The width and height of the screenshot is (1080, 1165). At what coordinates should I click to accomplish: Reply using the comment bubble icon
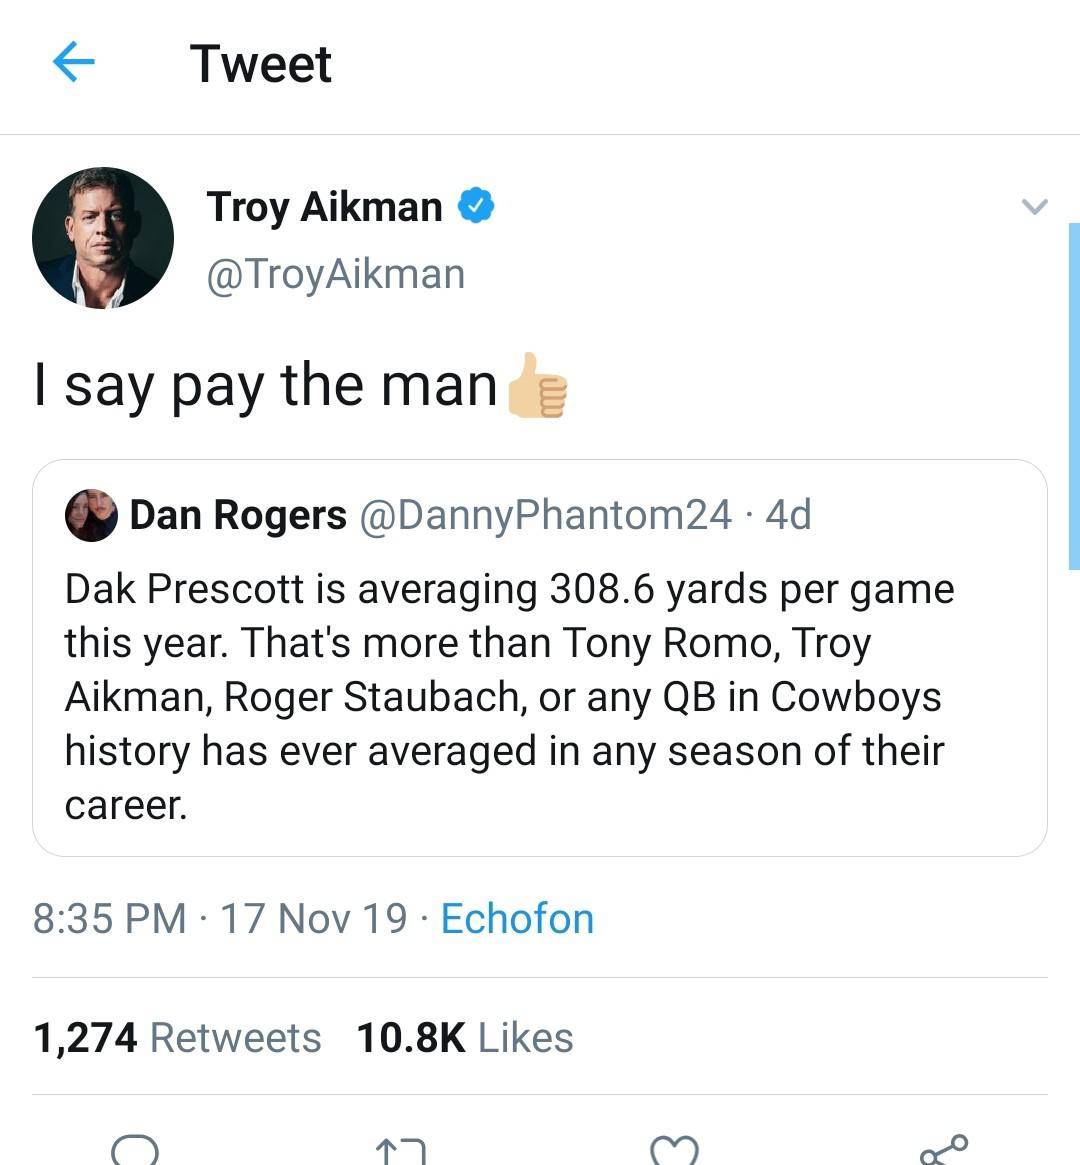135,1150
